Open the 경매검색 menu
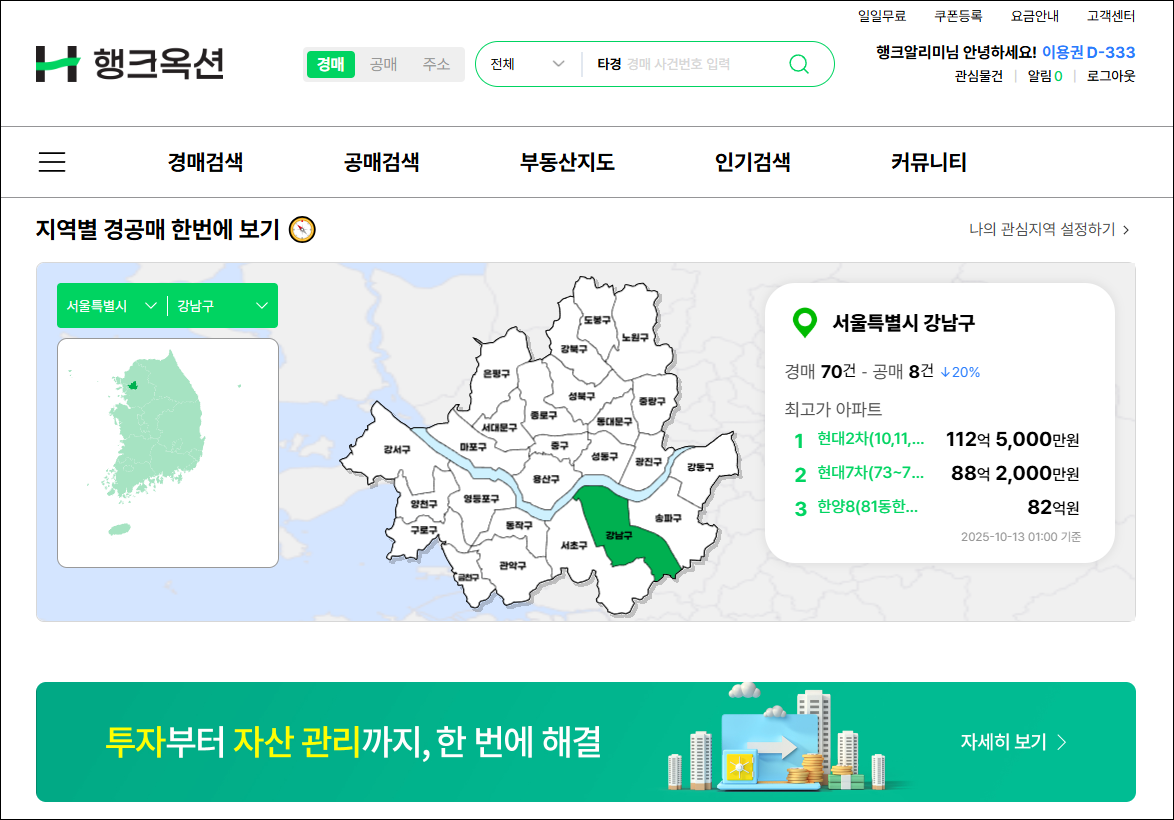 (205, 162)
